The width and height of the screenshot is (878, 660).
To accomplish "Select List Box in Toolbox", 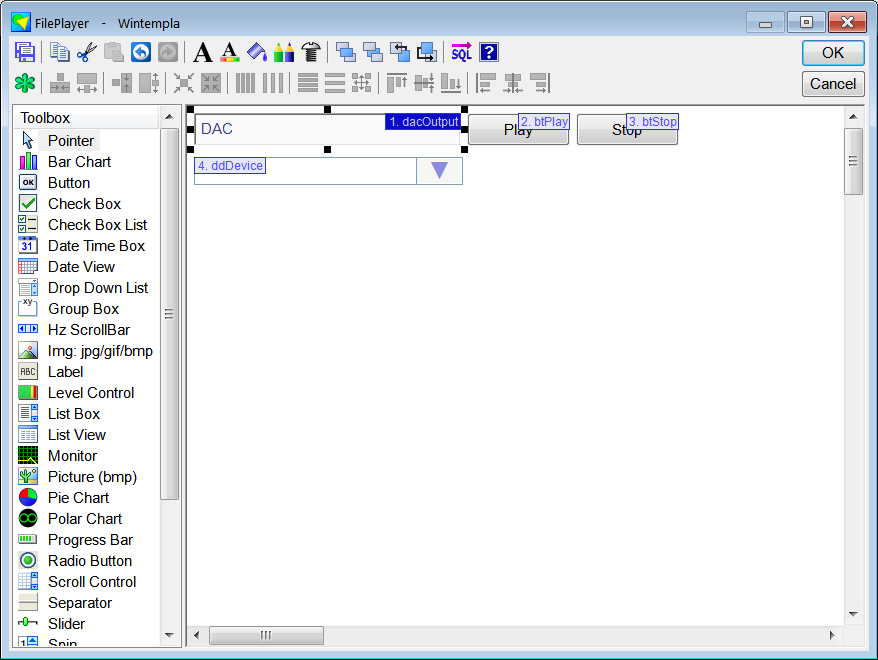I will 74,414.
